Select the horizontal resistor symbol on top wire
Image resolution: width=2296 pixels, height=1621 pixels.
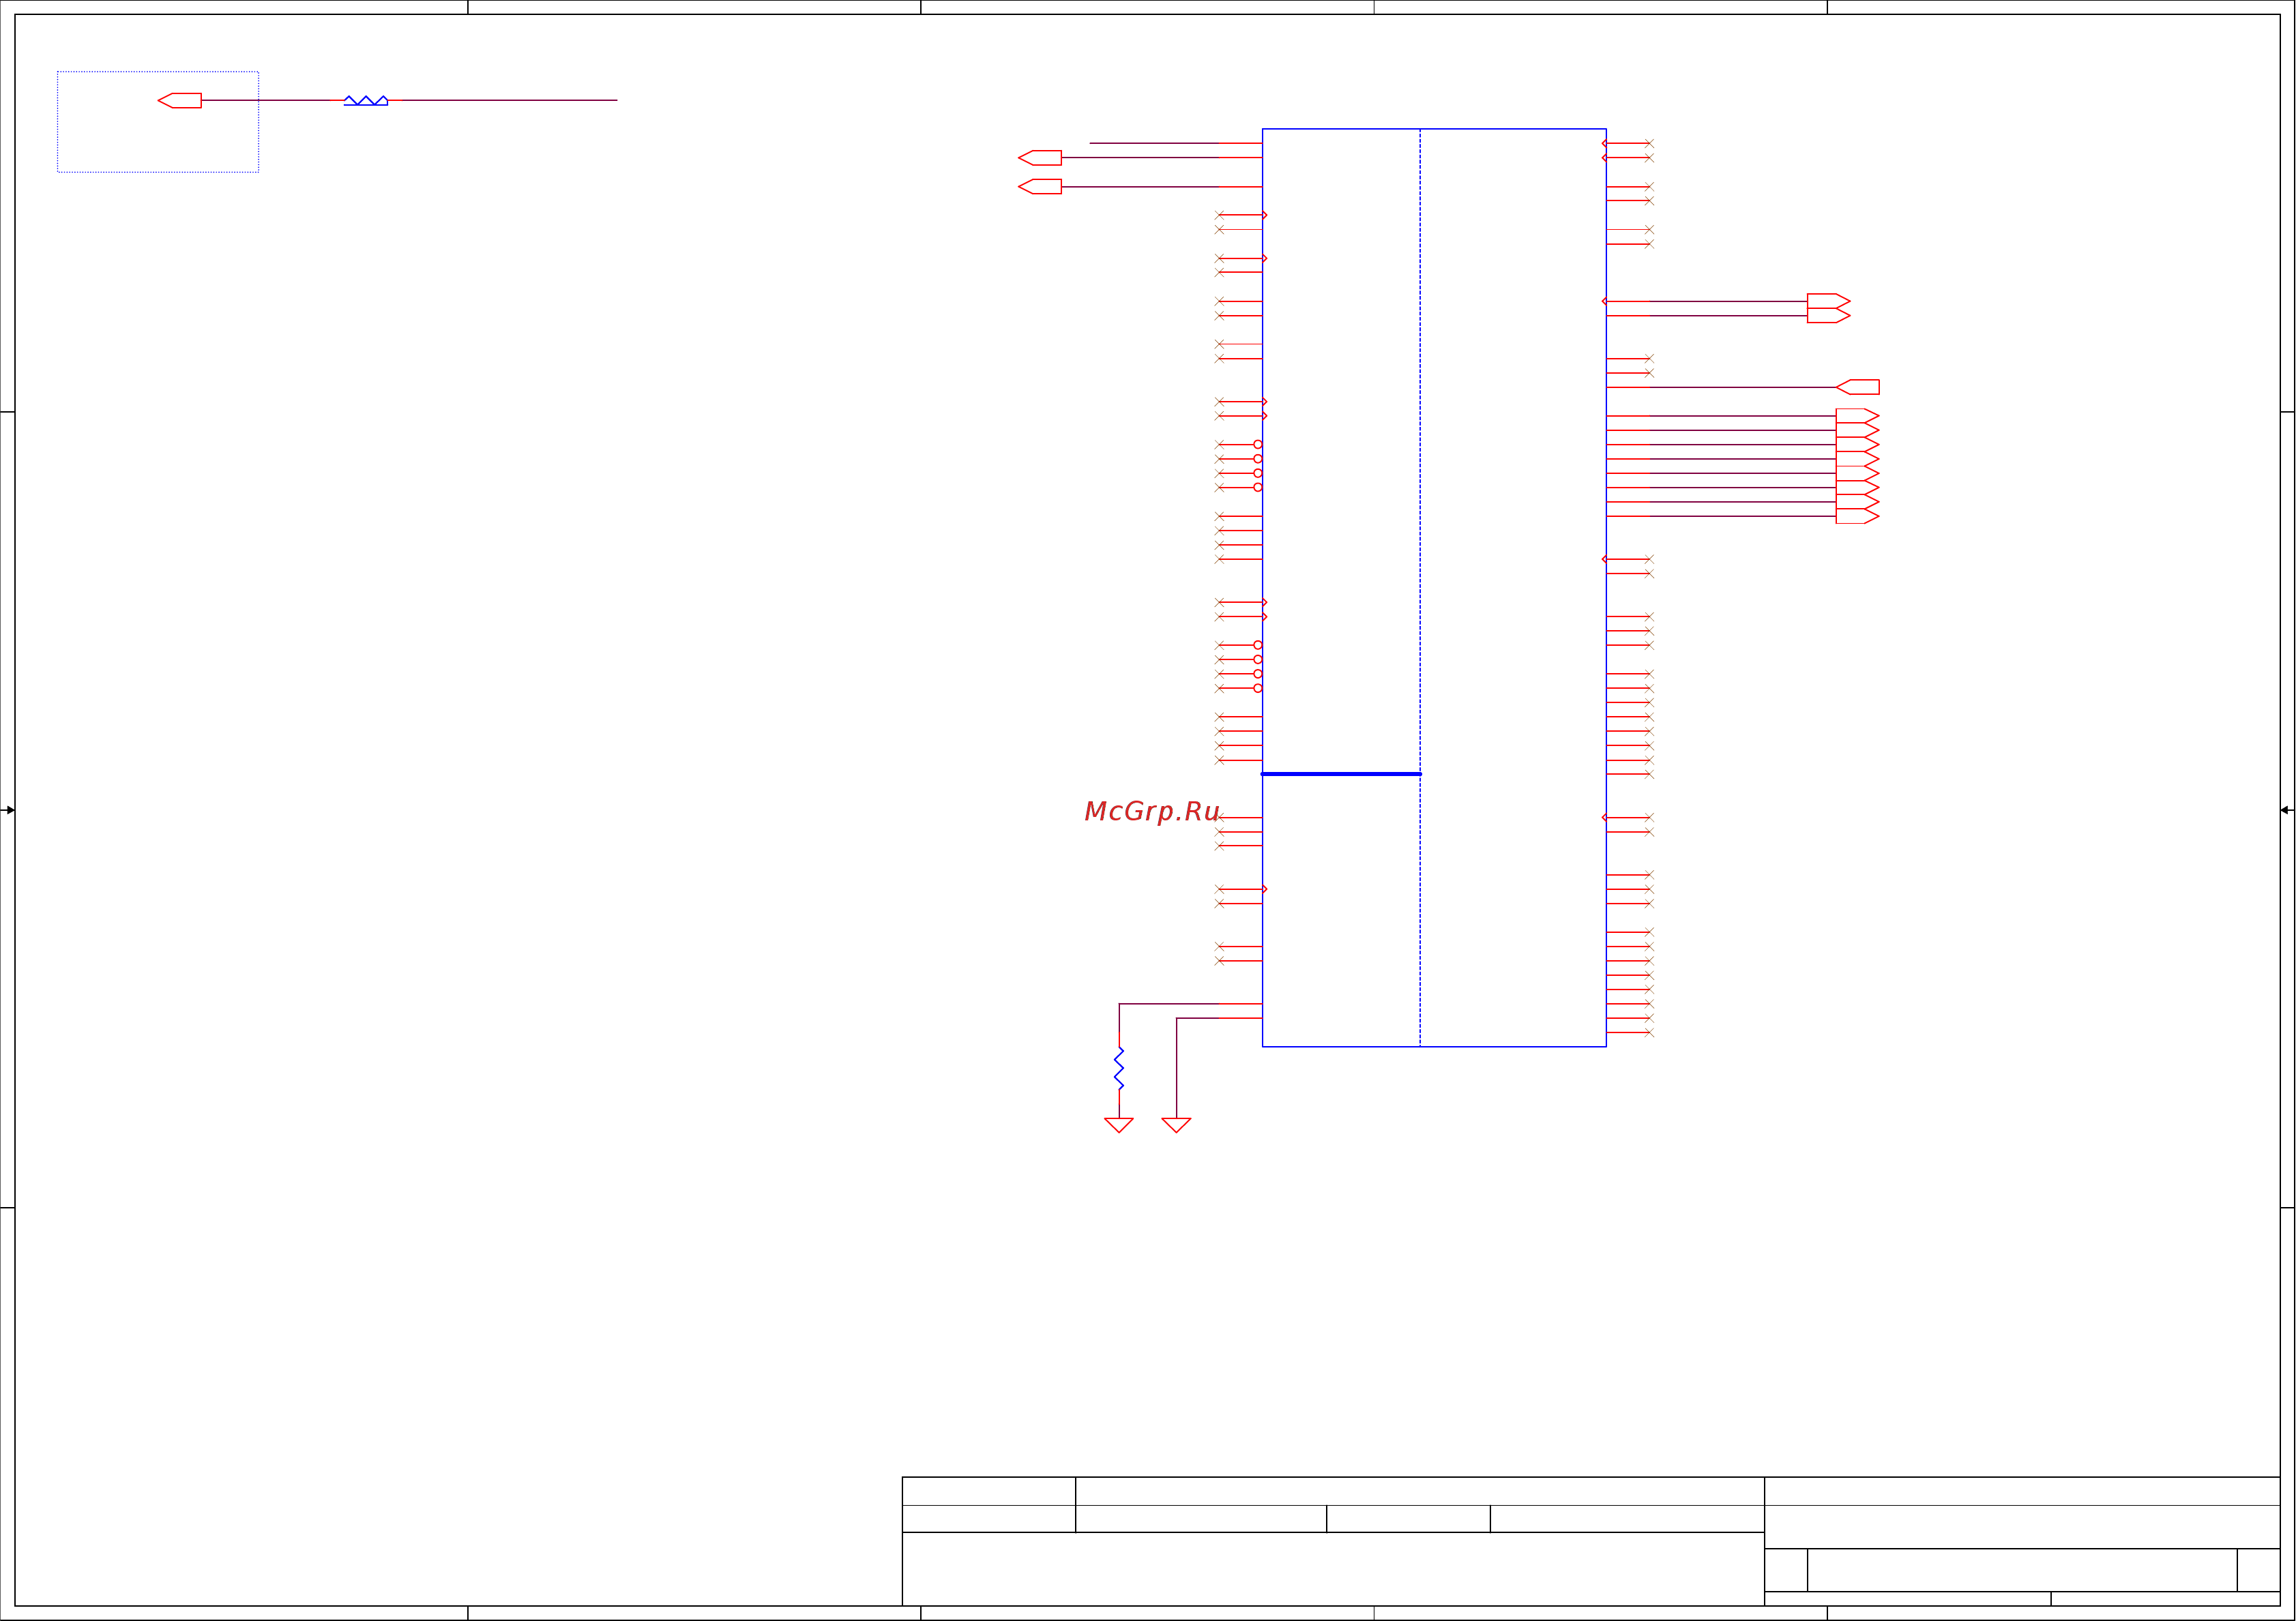click(366, 100)
